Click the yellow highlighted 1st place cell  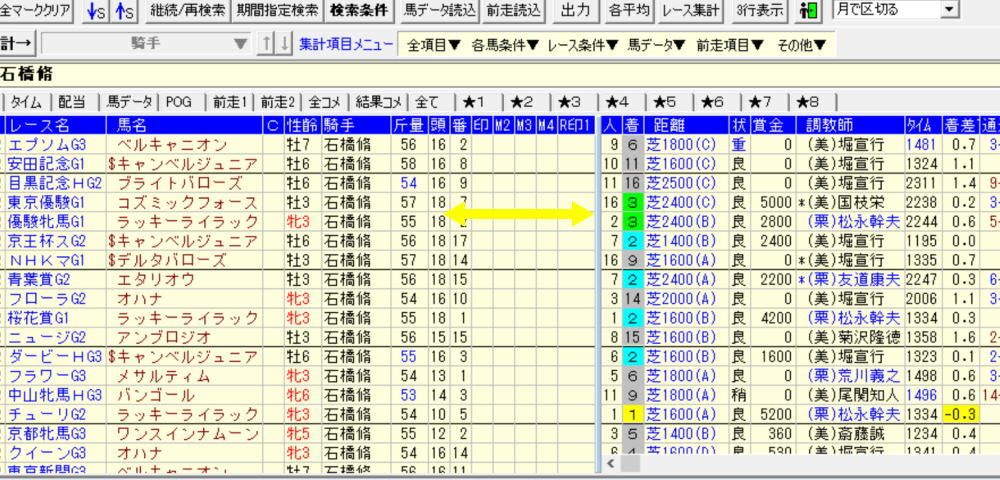pos(632,413)
